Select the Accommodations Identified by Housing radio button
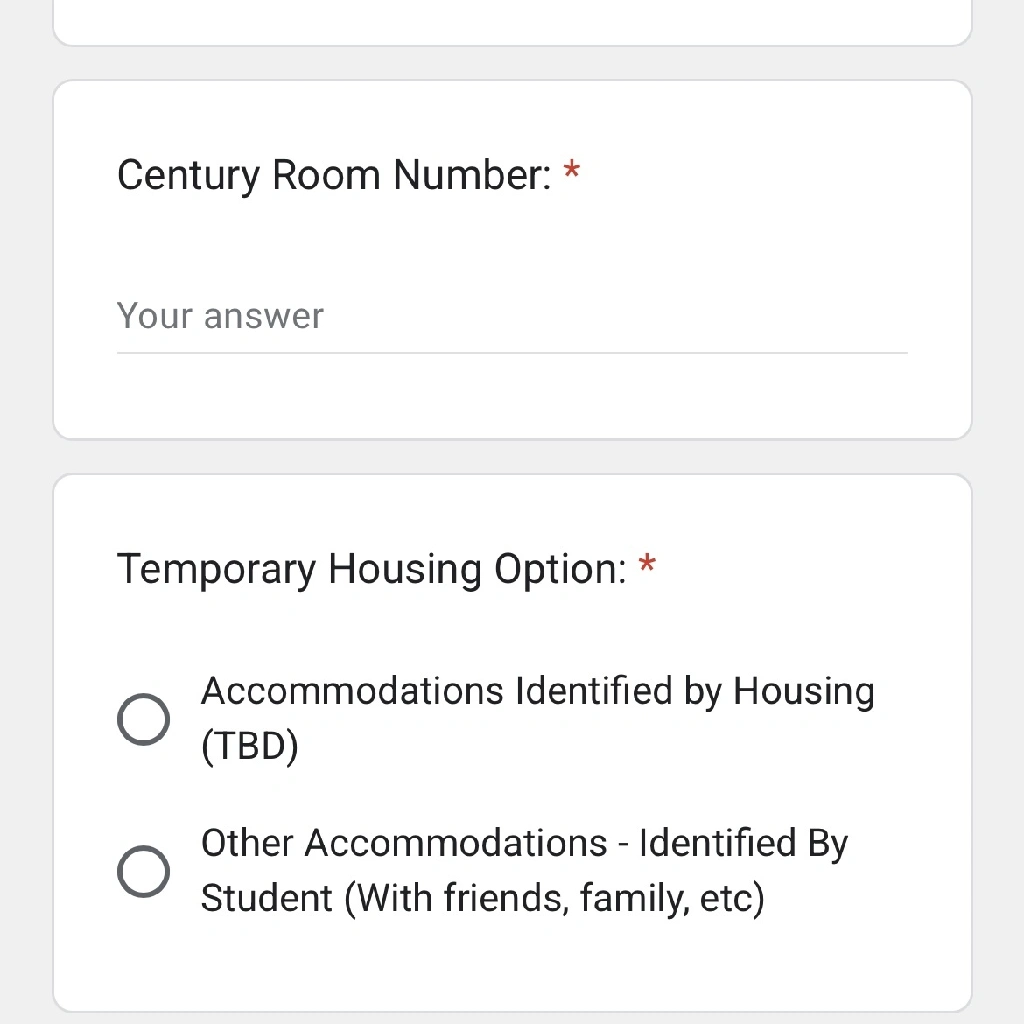 click(144, 719)
